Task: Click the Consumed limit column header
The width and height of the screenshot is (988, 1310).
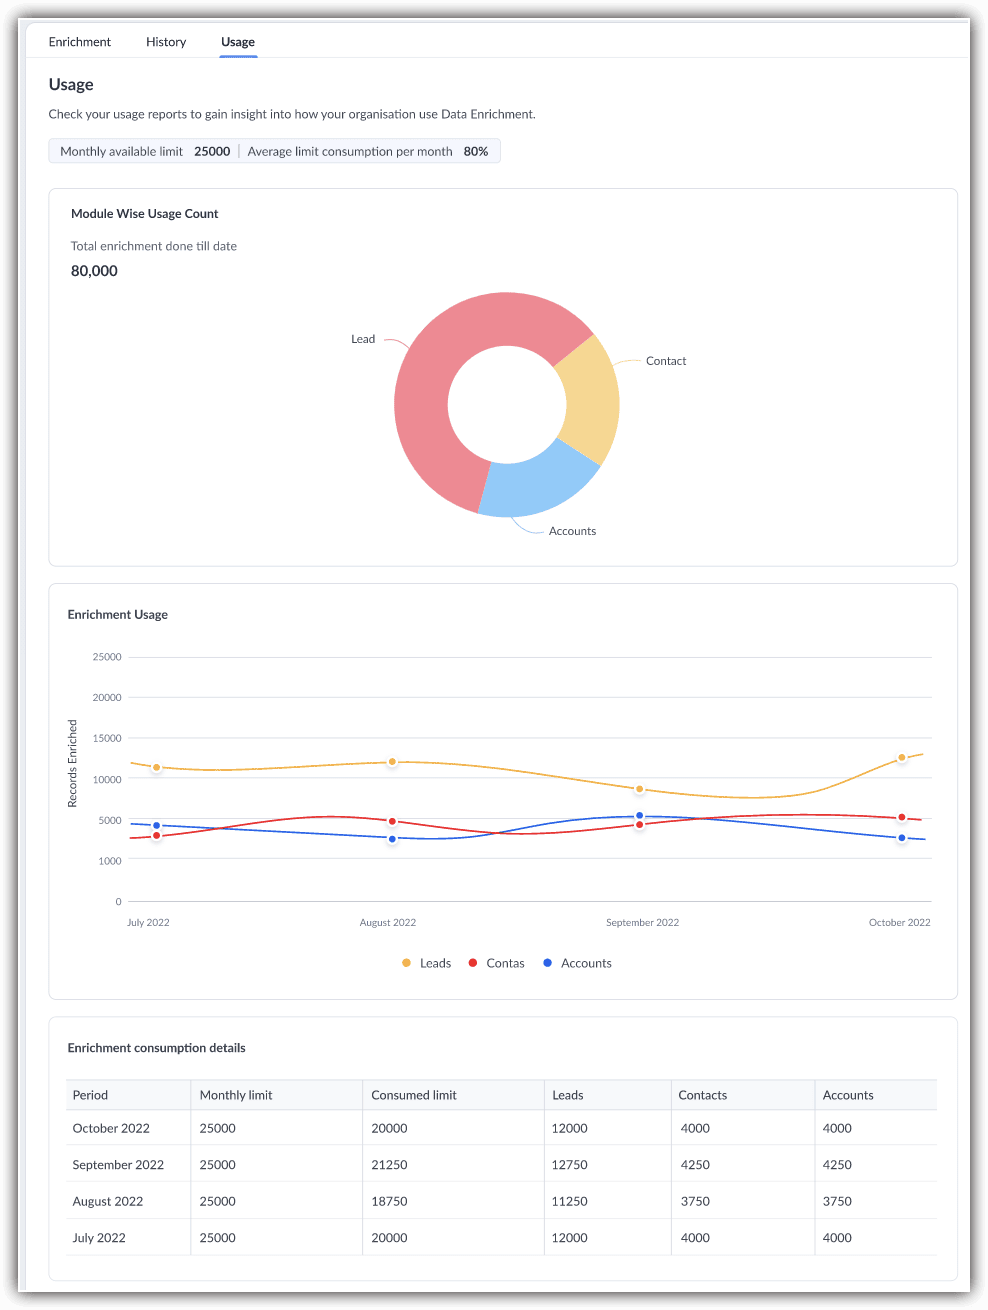Action: (414, 1095)
